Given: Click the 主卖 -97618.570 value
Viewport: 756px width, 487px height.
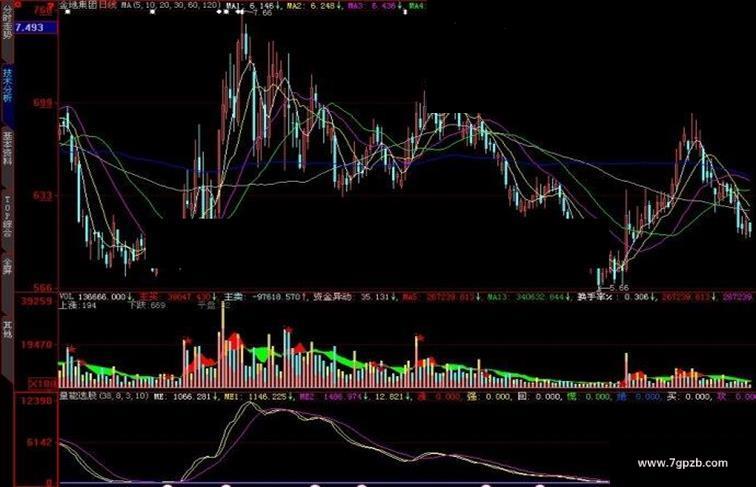Looking at the screenshot, I should (266, 297).
